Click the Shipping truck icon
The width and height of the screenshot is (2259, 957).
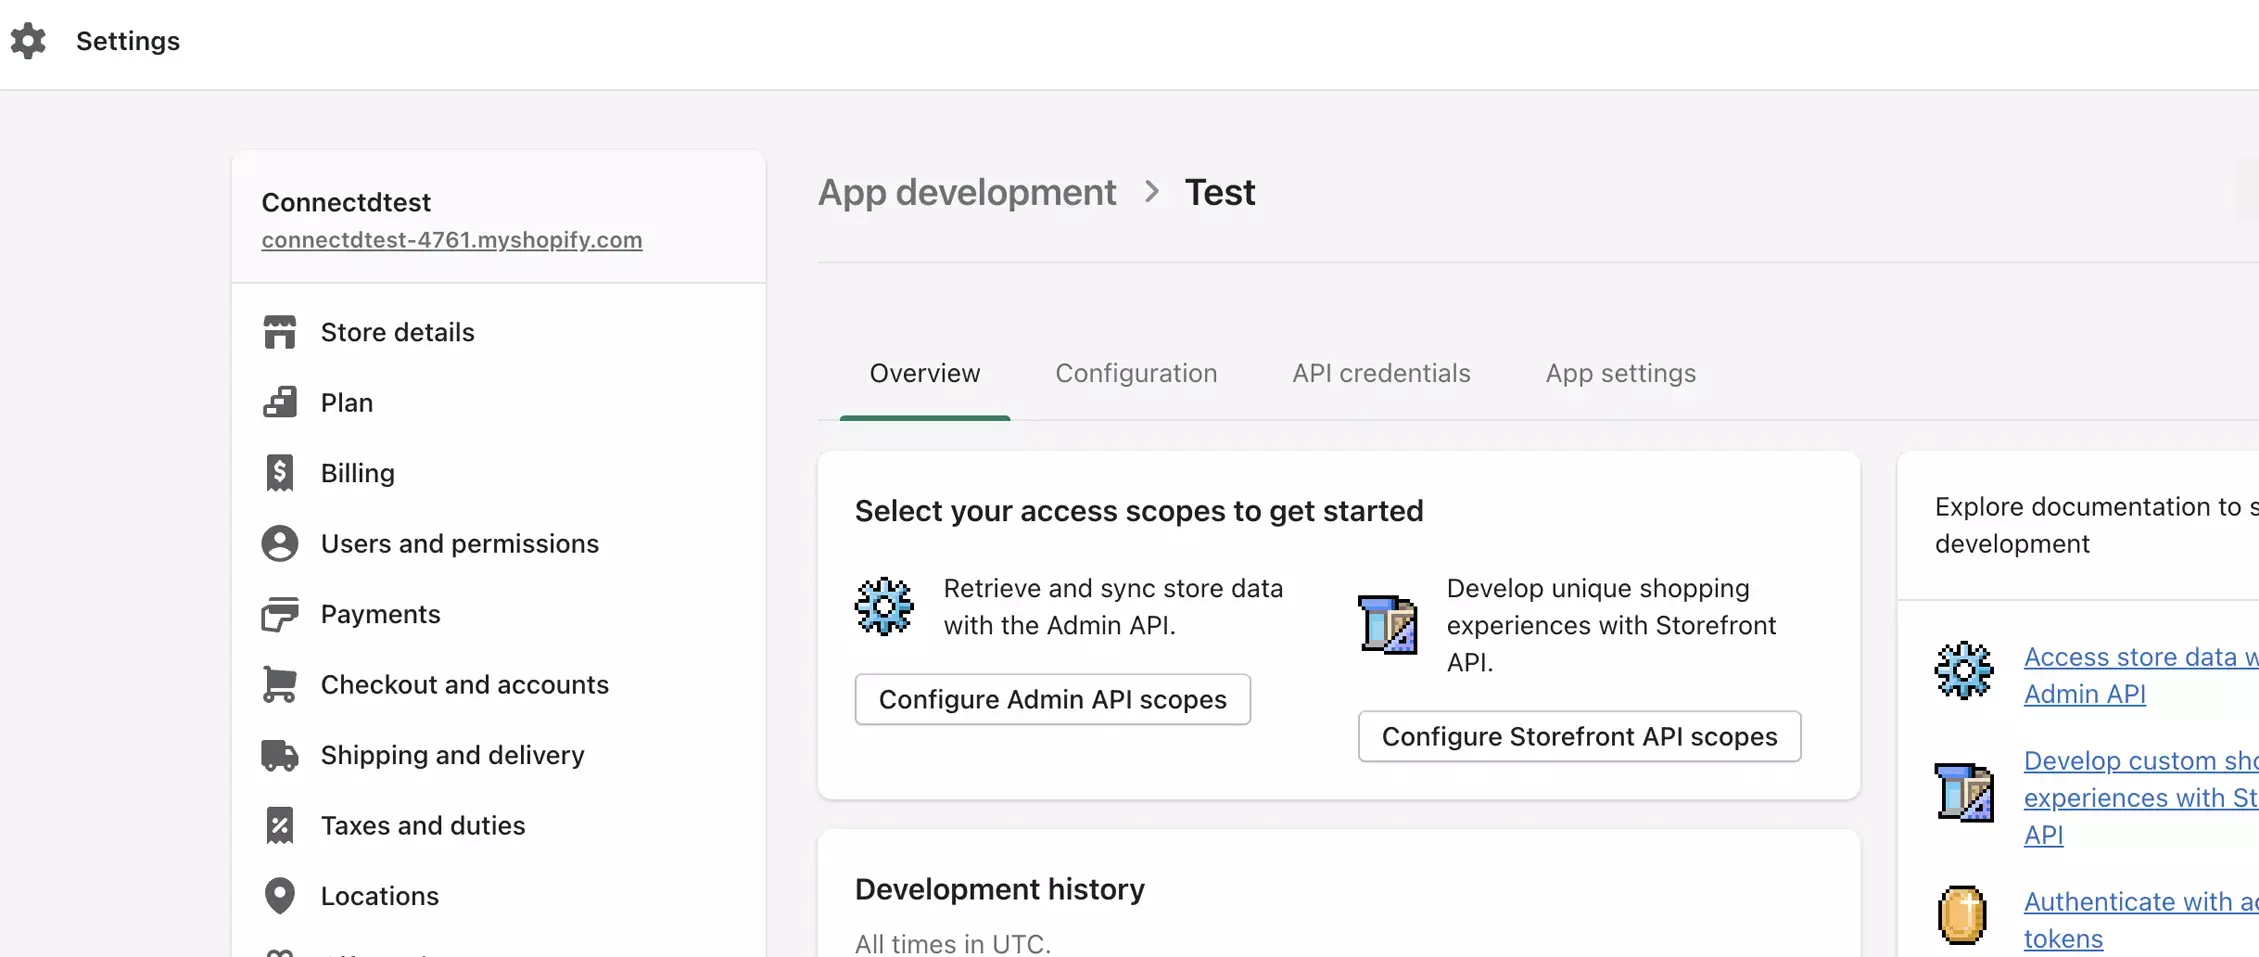280,755
